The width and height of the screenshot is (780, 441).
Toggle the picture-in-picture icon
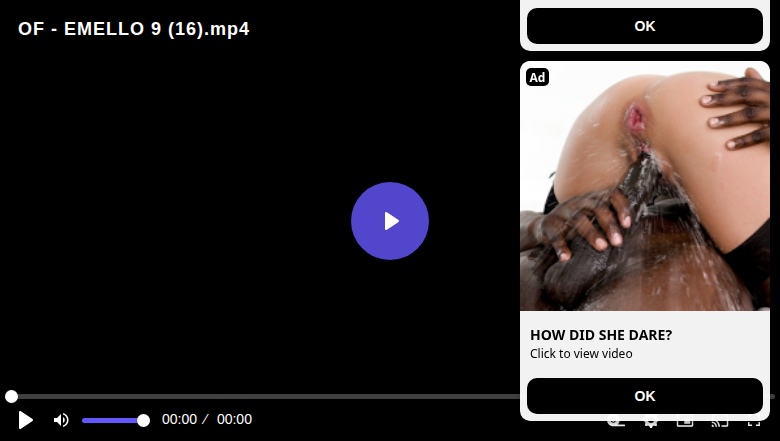(x=685, y=423)
